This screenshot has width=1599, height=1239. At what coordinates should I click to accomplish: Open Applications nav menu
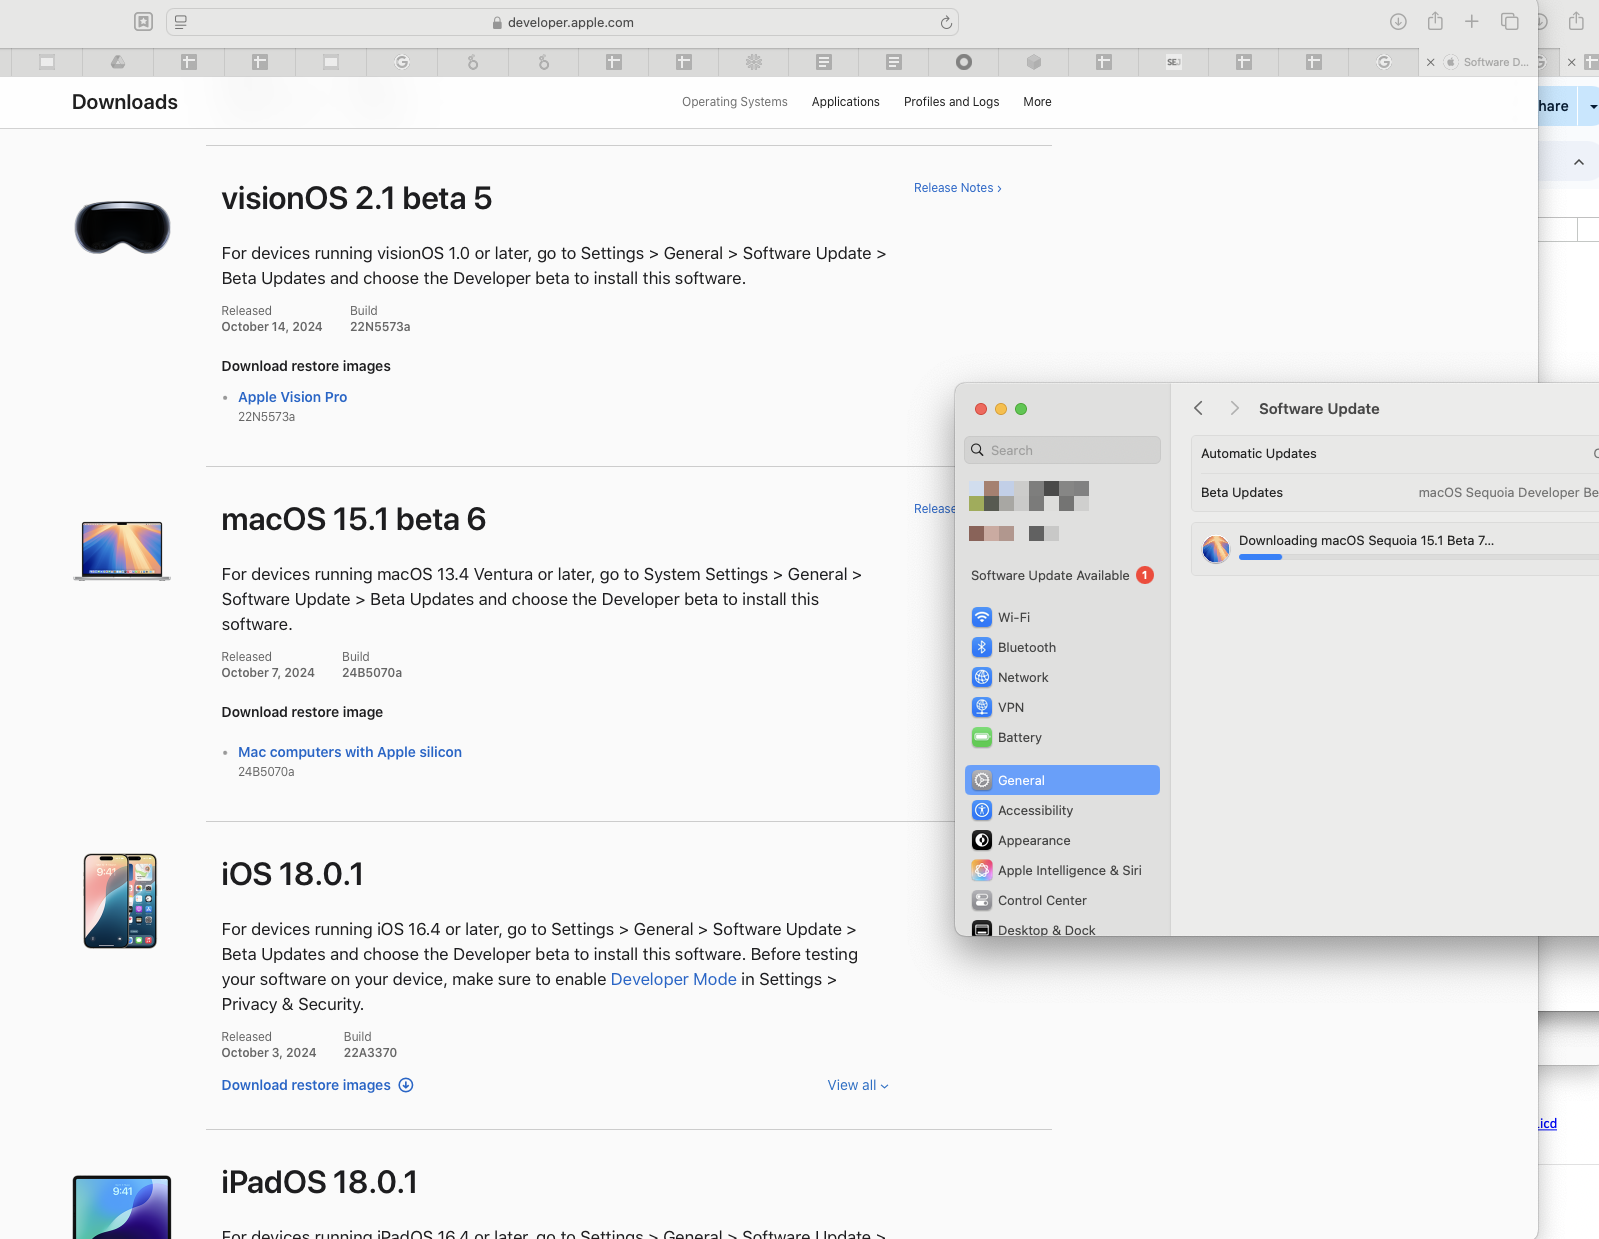tap(845, 102)
